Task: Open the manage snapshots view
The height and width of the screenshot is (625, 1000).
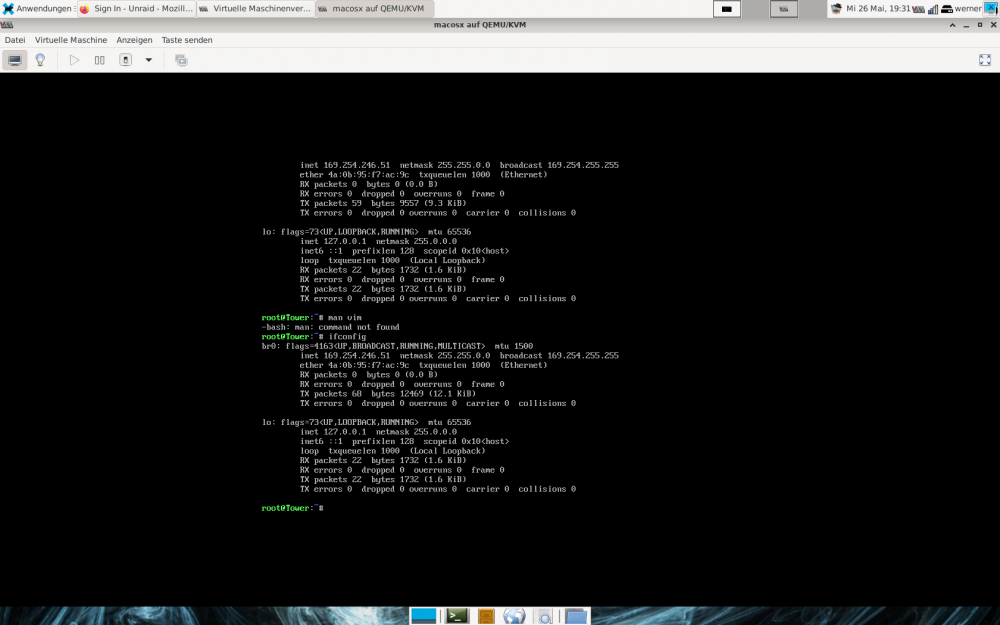Action: [x=181, y=60]
